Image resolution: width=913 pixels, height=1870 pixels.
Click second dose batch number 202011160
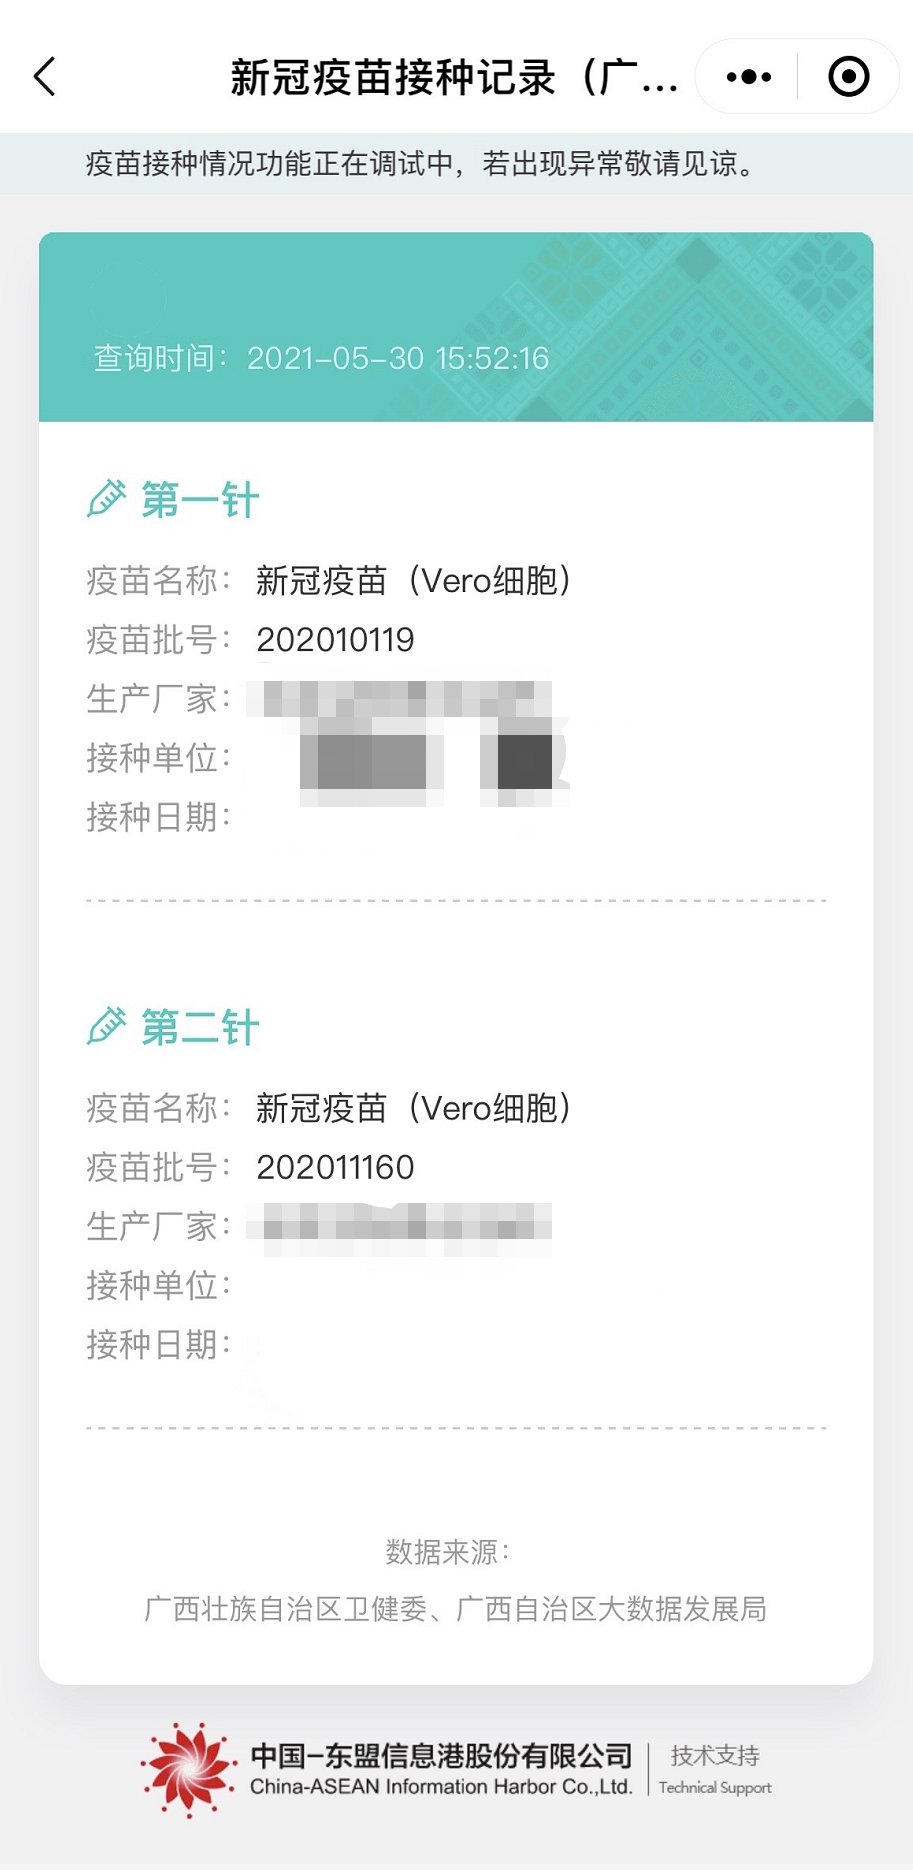[335, 1167]
